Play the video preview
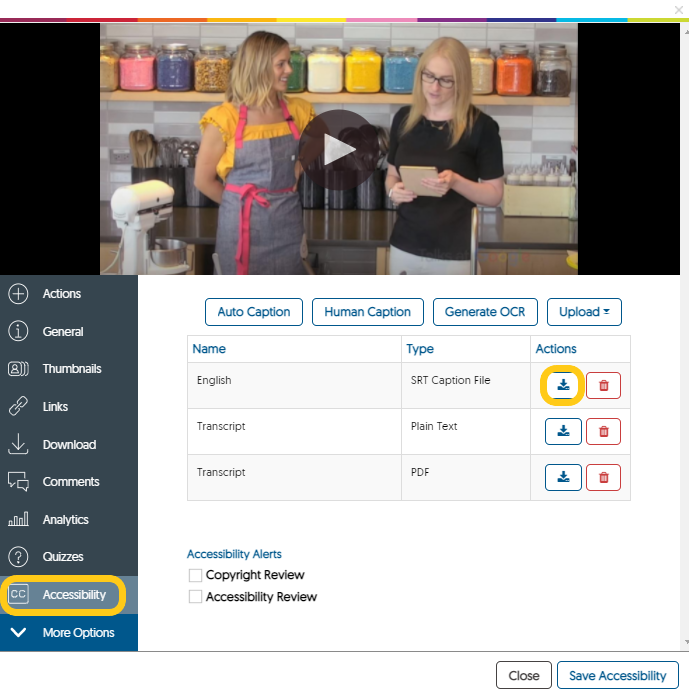The width and height of the screenshot is (689, 695). (x=338, y=150)
